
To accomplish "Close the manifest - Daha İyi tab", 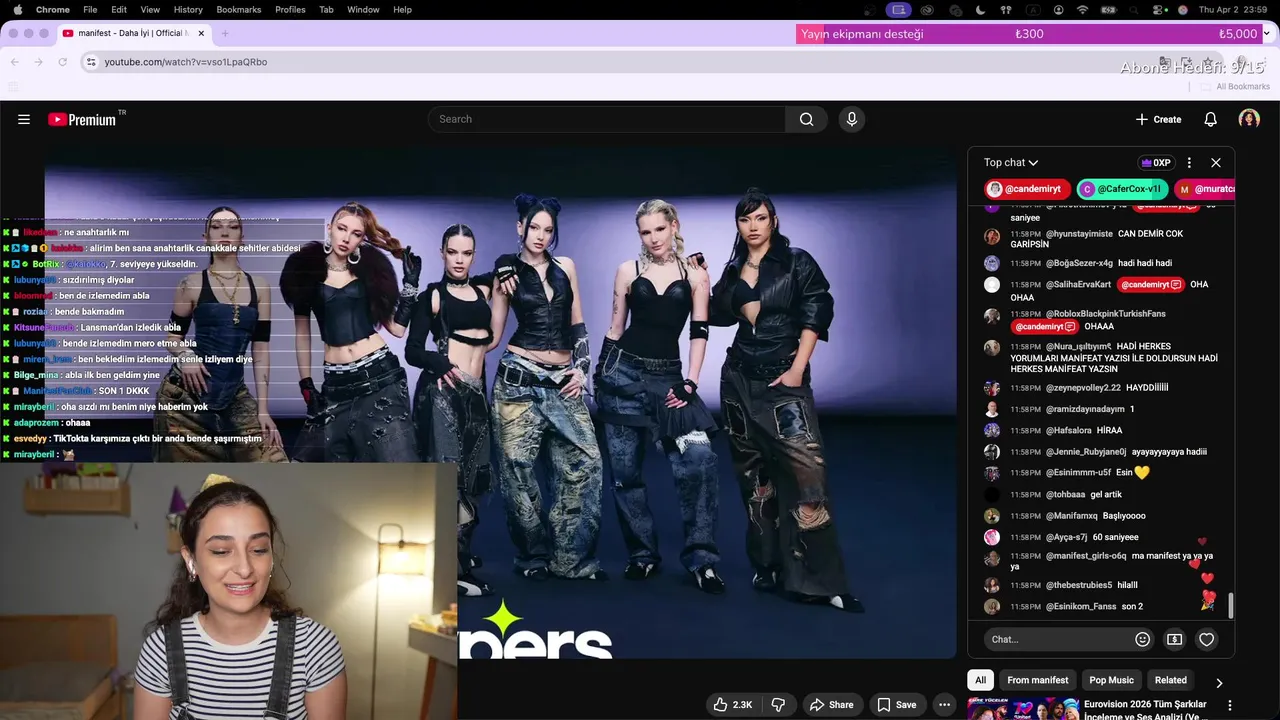I will (x=201, y=33).
